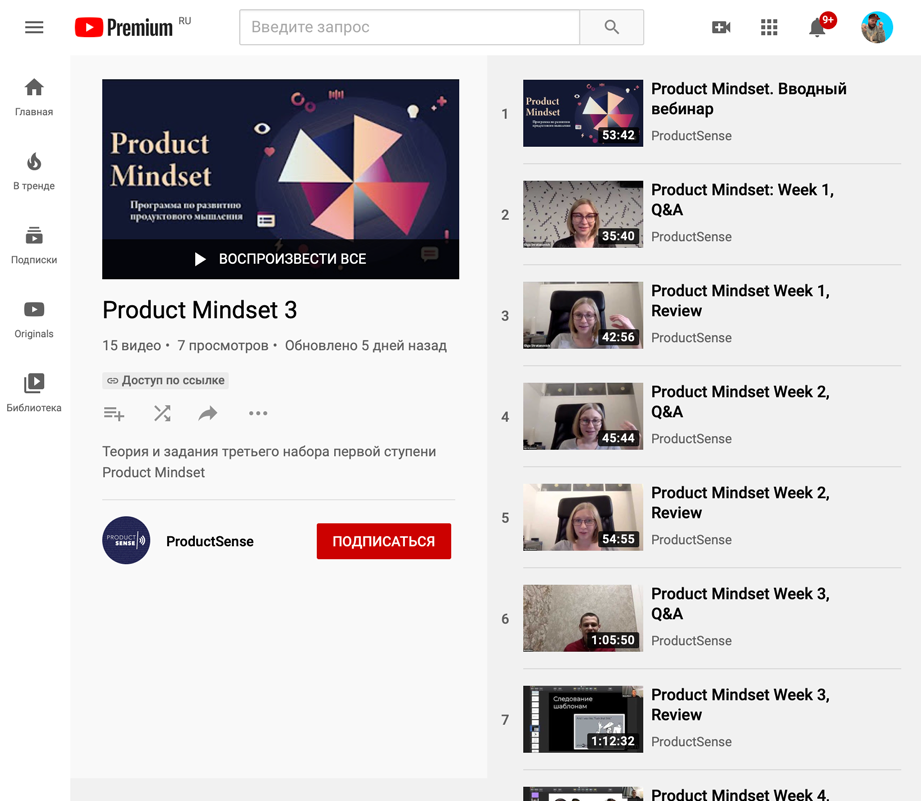Open notifications bell with 9+ badge

(819, 26)
